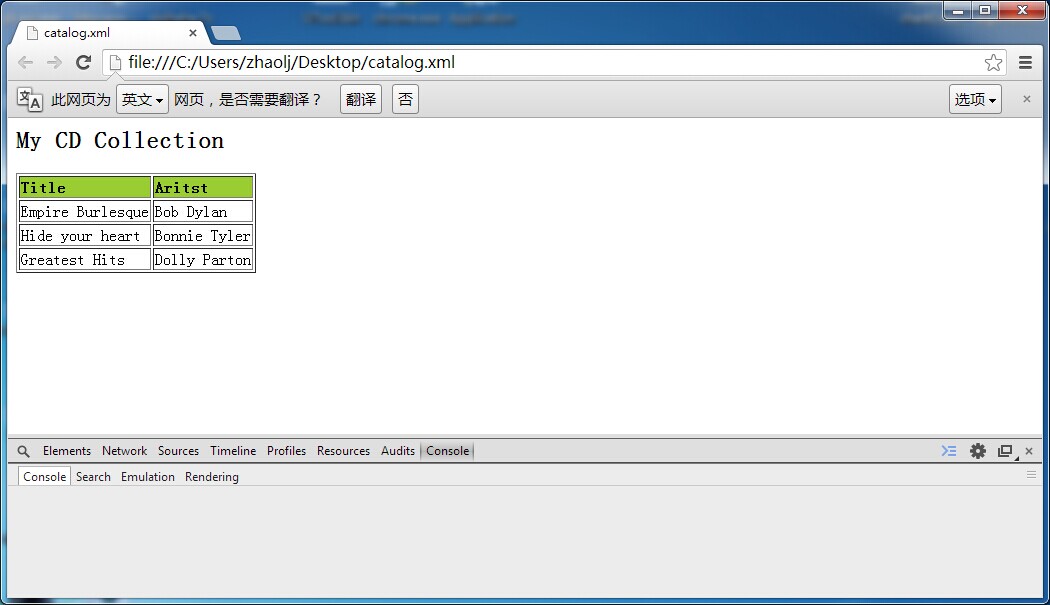Open the 选项 options dropdown
This screenshot has height=605, width=1050.
(x=975, y=99)
